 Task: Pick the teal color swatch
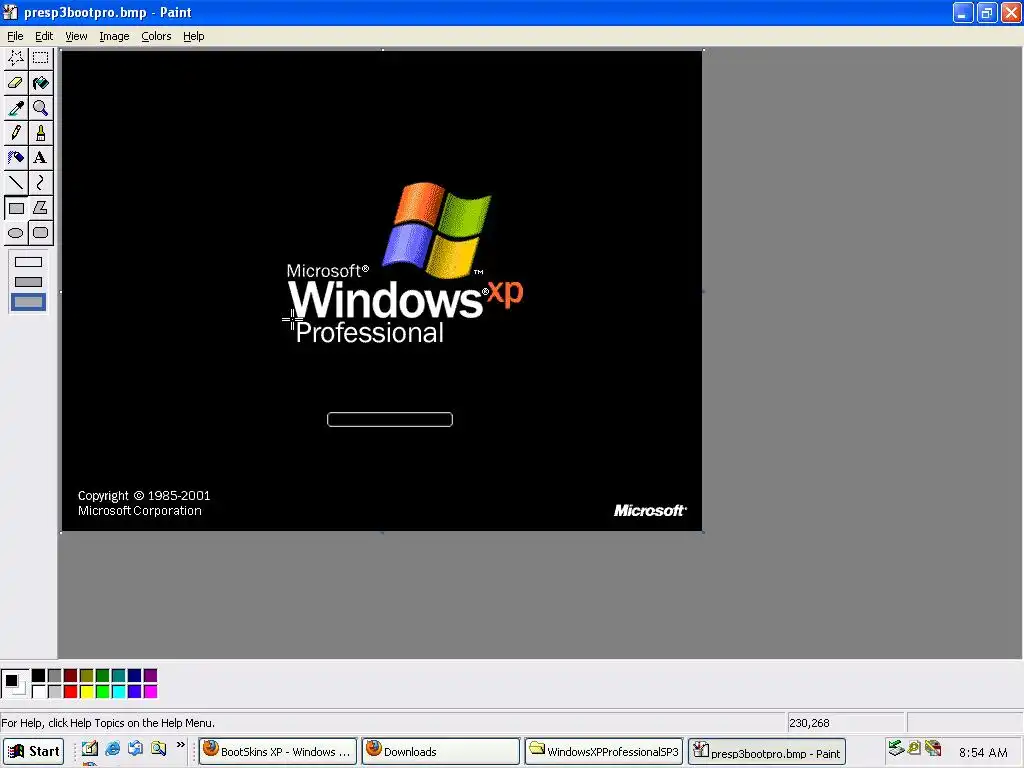coord(118,675)
